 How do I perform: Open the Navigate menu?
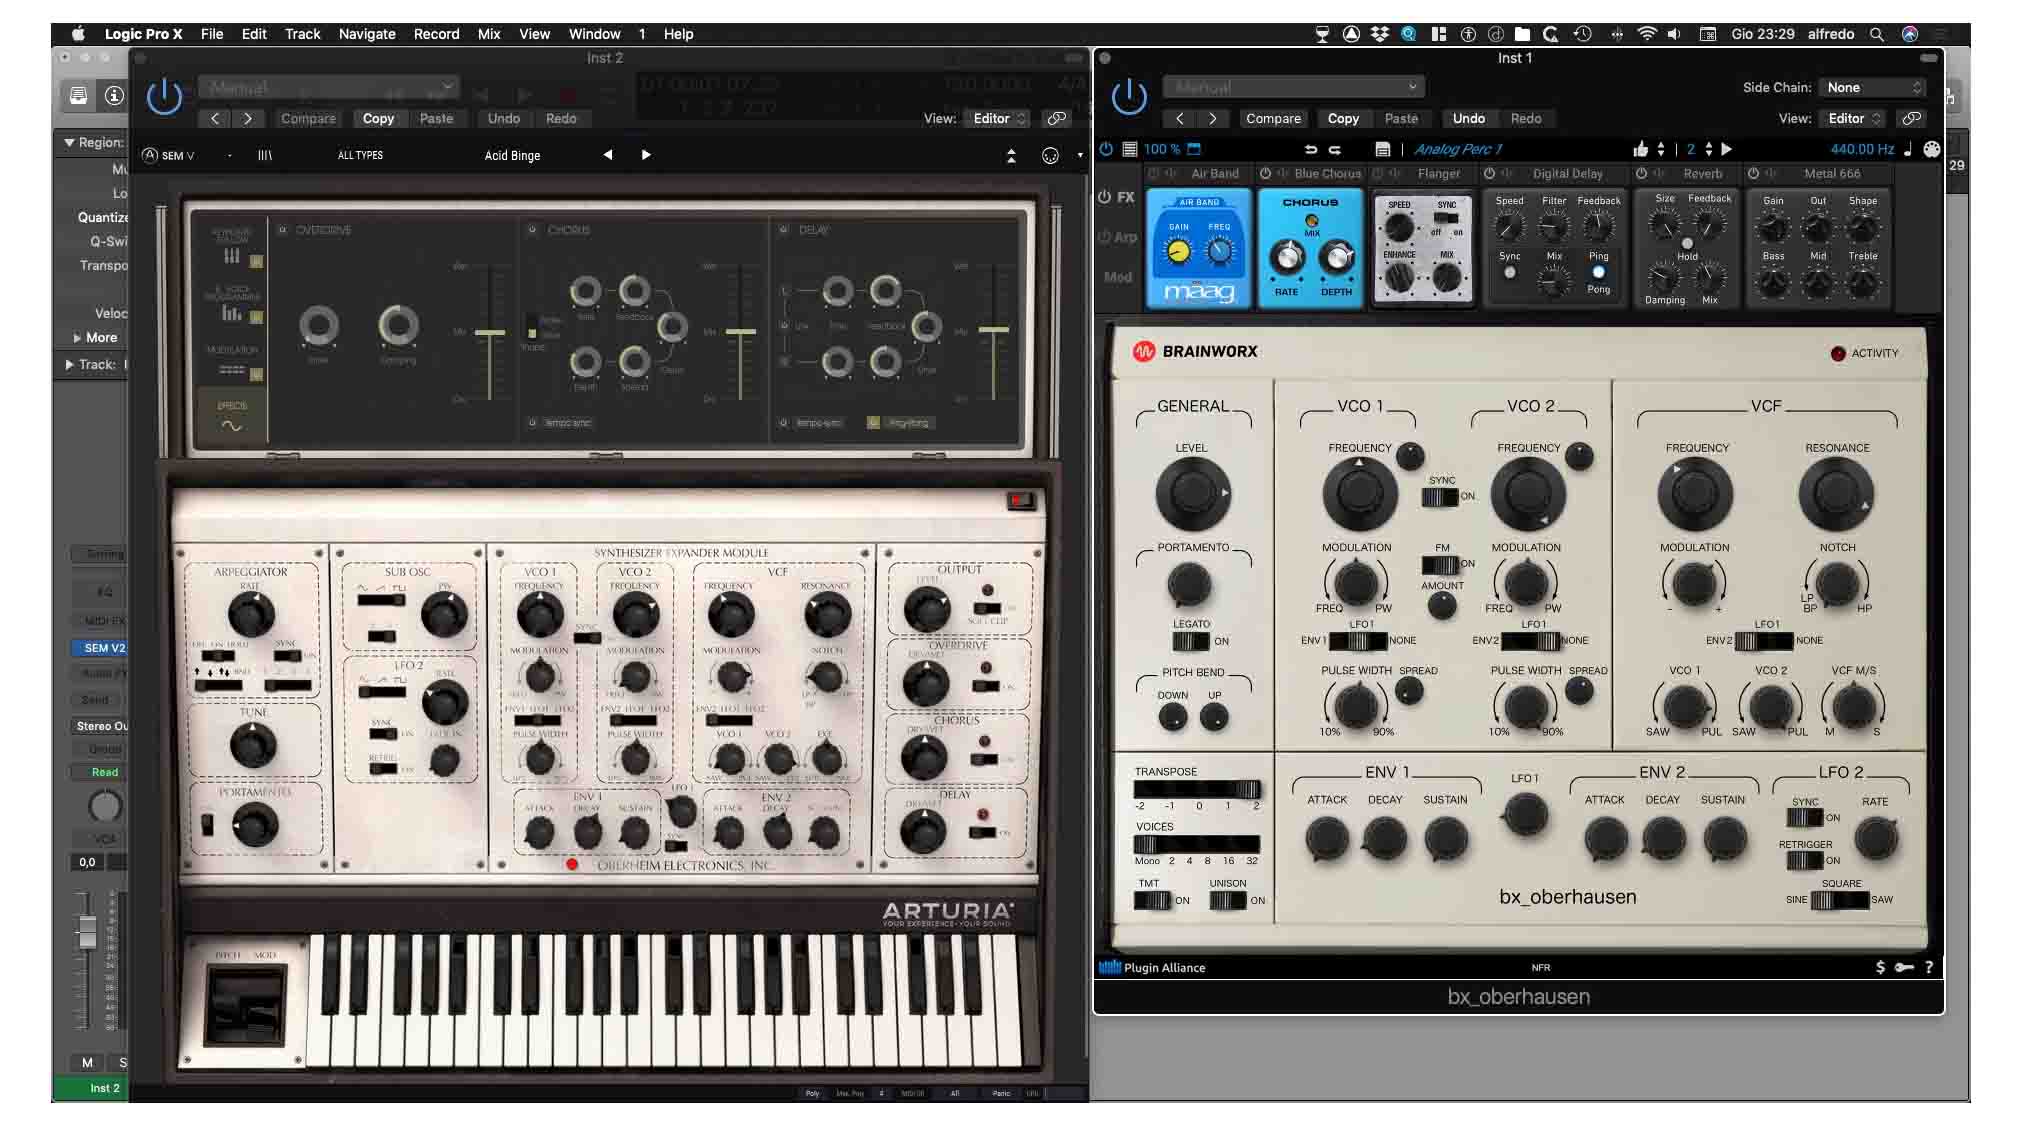(x=366, y=33)
